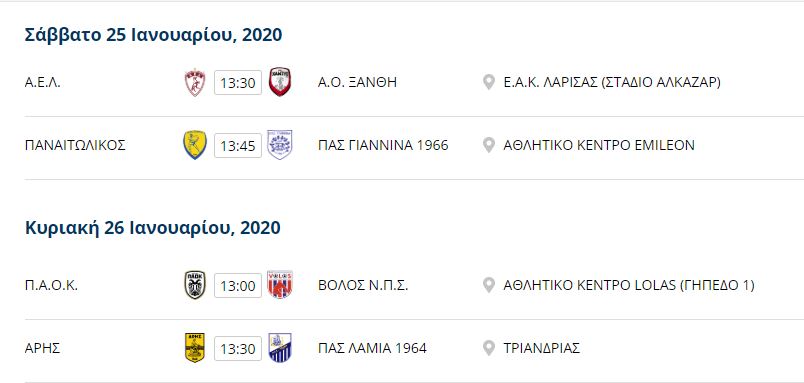
Task: Click the Π.Α.Ο.Κ. black crest
Action: click(x=195, y=285)
